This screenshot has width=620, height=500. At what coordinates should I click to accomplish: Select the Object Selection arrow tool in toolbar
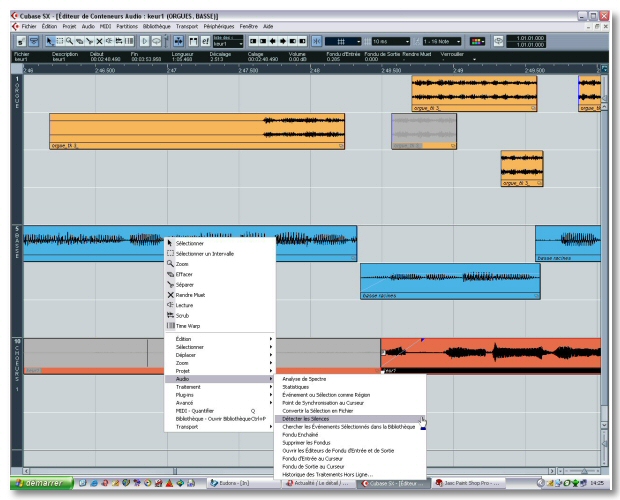tap(49, 41)
